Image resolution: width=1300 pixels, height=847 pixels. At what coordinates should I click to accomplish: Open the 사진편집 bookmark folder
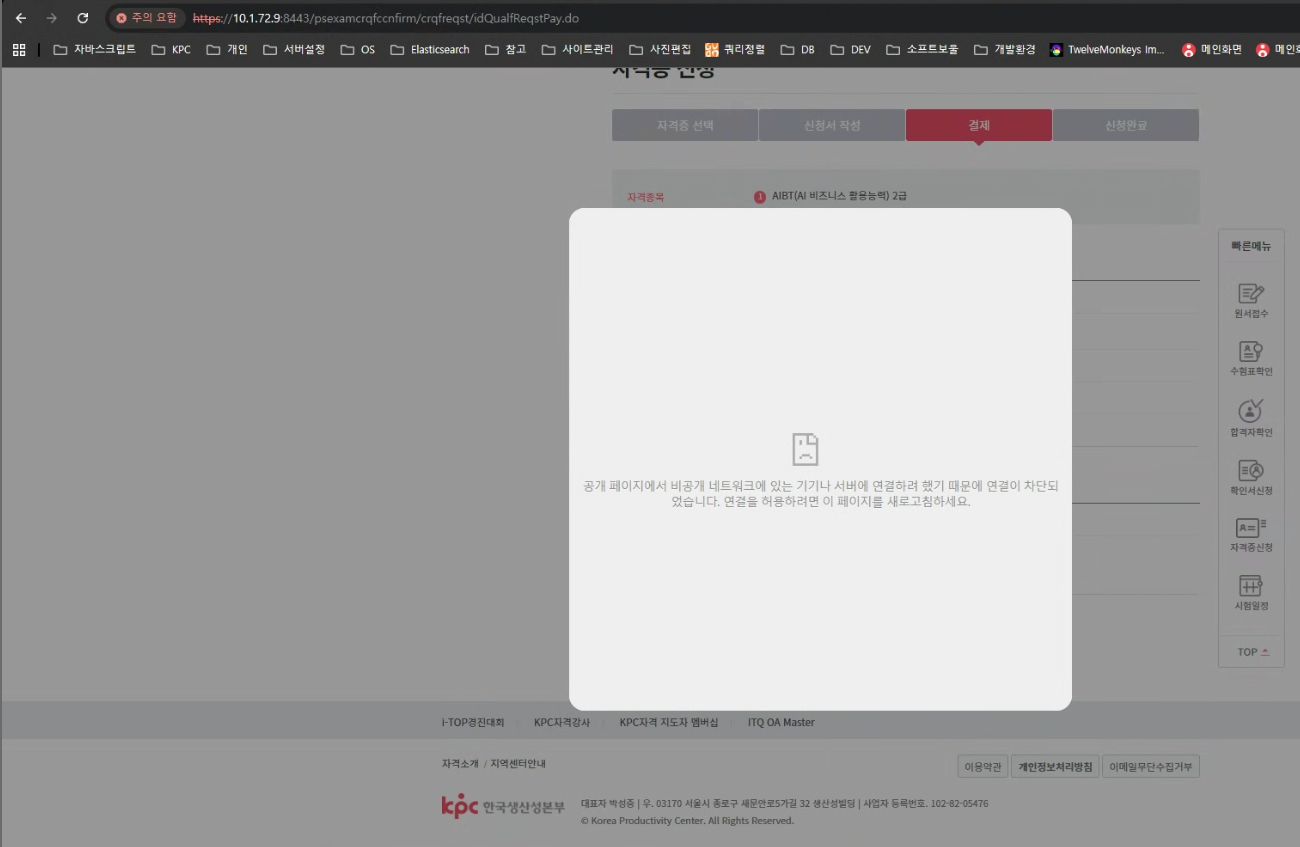660,49
